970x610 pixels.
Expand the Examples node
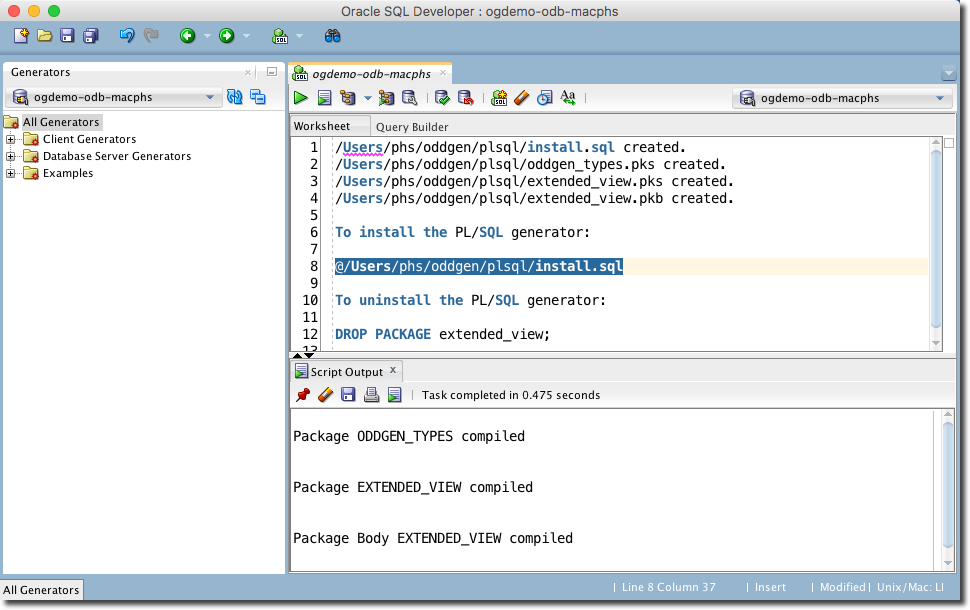[x=11, y=173]
